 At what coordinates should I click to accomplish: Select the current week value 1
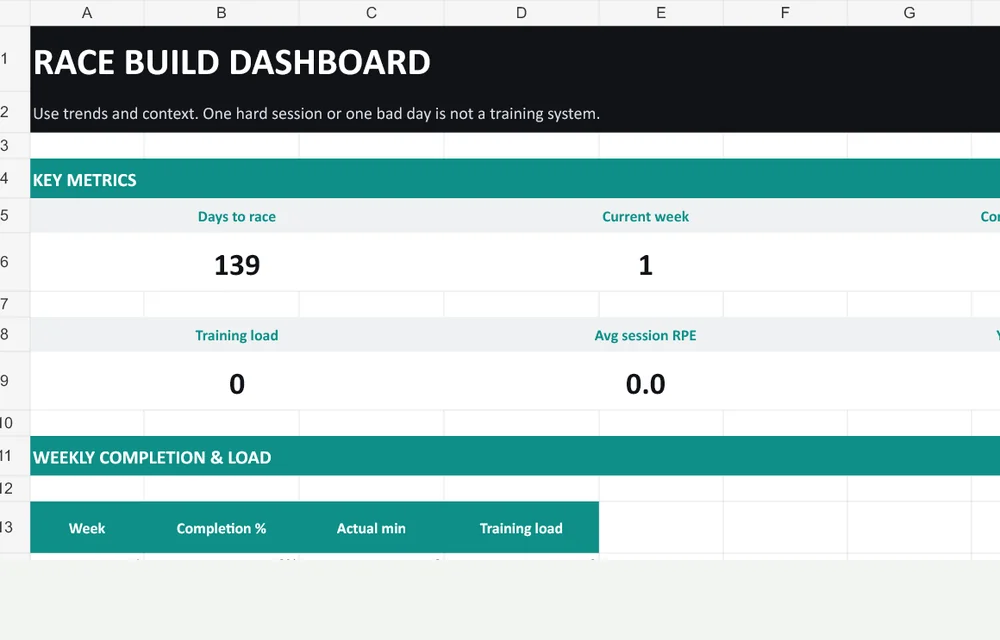[x=645, y=265]
